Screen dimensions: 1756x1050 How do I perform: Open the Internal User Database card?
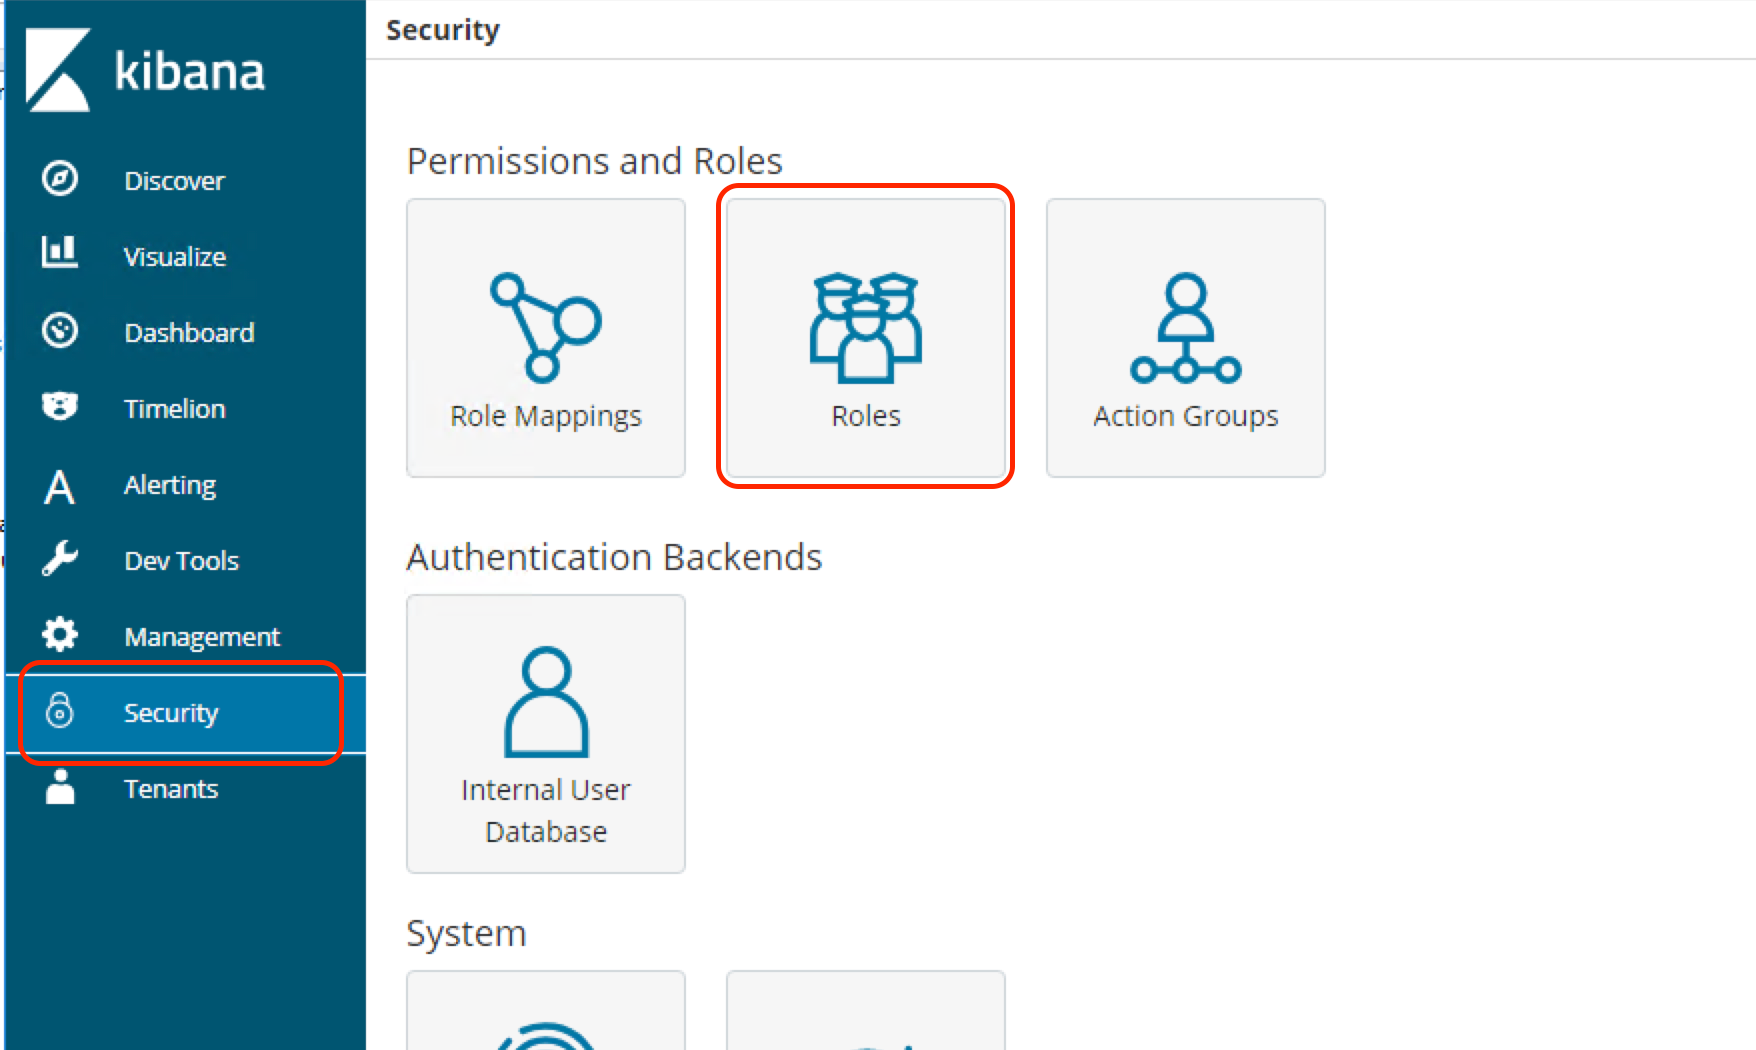click(545, 733)
